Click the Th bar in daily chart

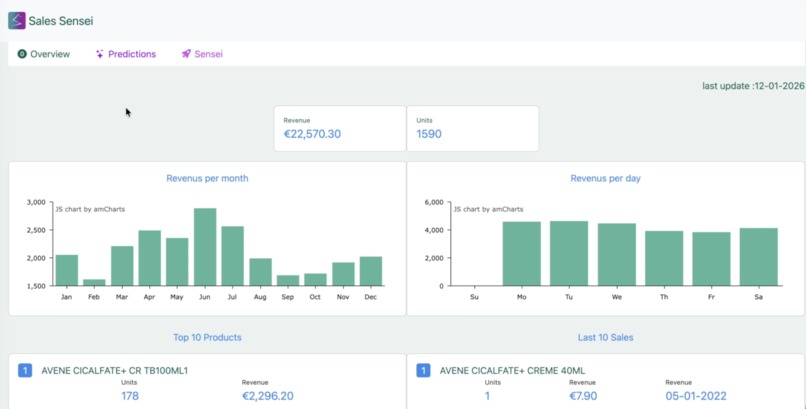pos(664,258)
